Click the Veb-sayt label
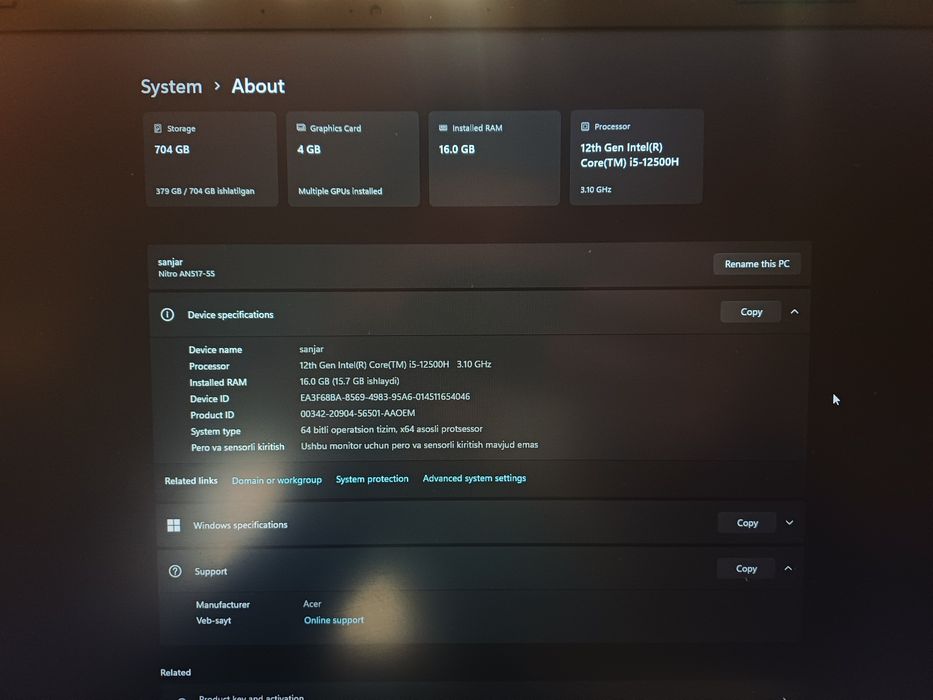The image size is (933, 700). click(214, 620)
